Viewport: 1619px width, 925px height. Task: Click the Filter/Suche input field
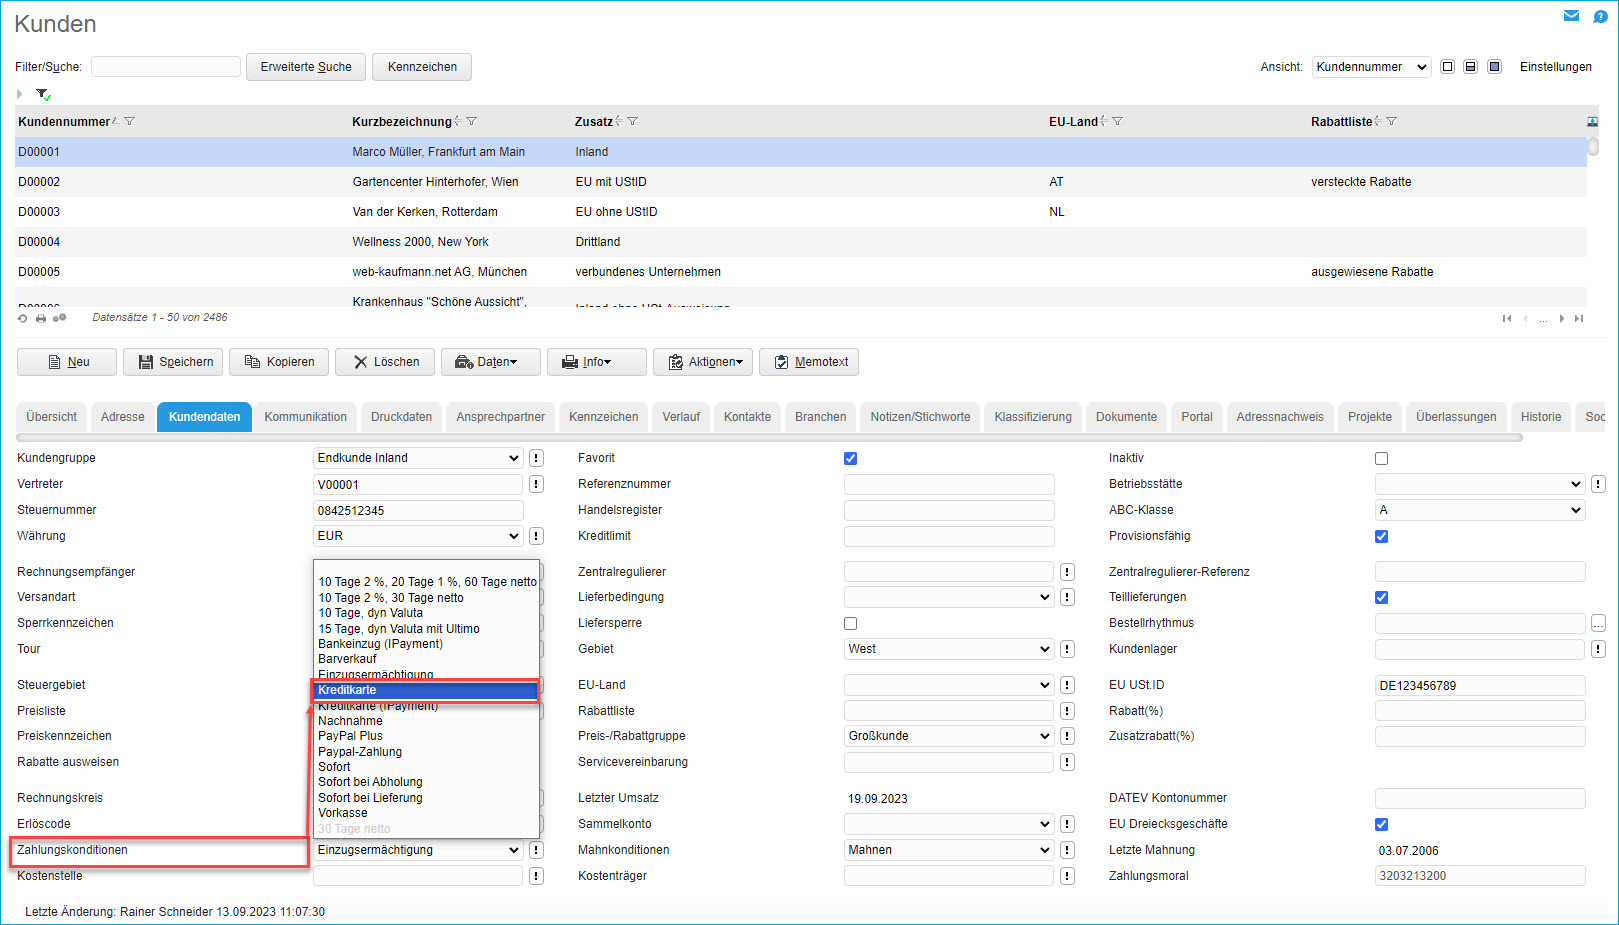(166, 67)
